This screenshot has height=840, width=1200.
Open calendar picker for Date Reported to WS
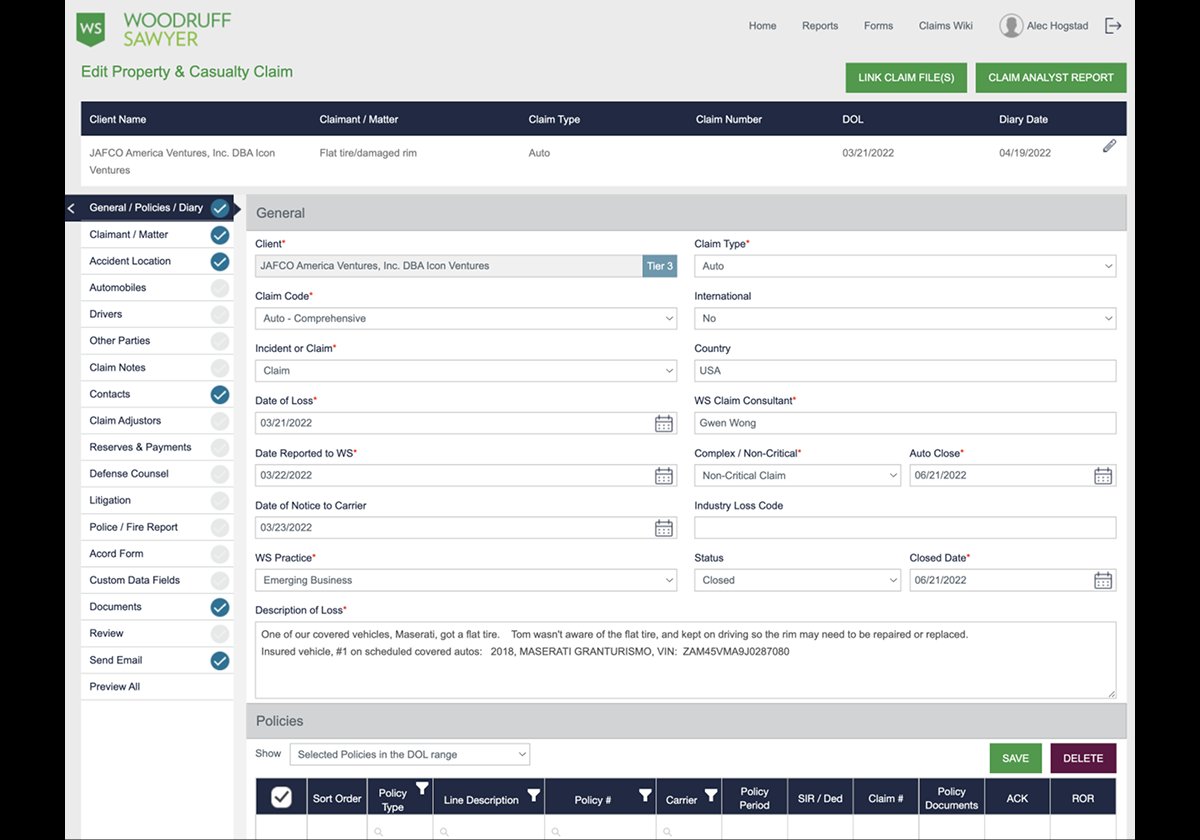click(664, 475)
